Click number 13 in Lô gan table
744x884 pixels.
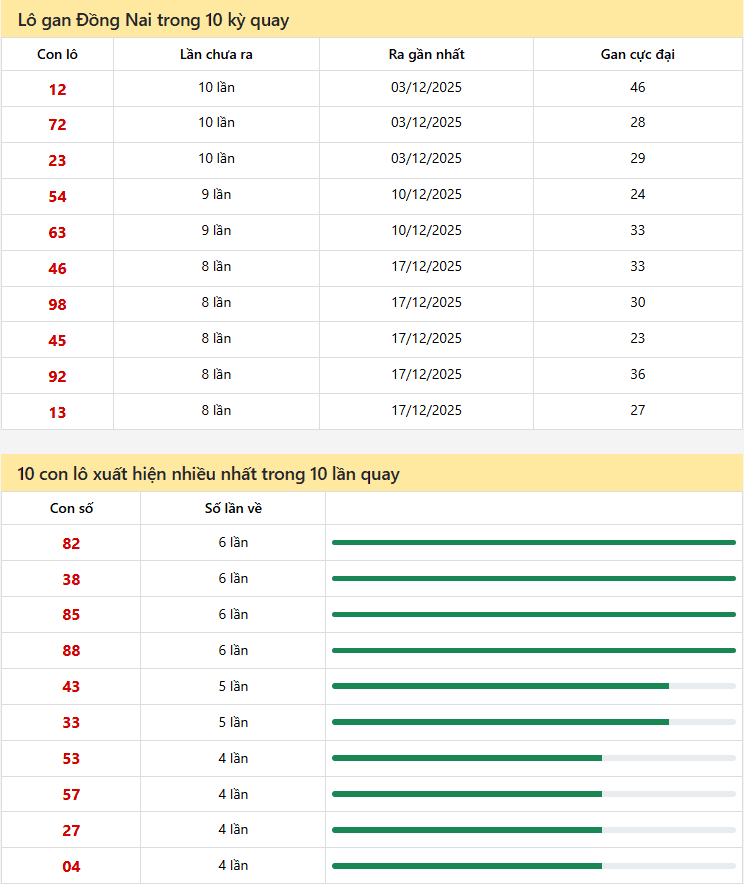click(x=57, y=412)
